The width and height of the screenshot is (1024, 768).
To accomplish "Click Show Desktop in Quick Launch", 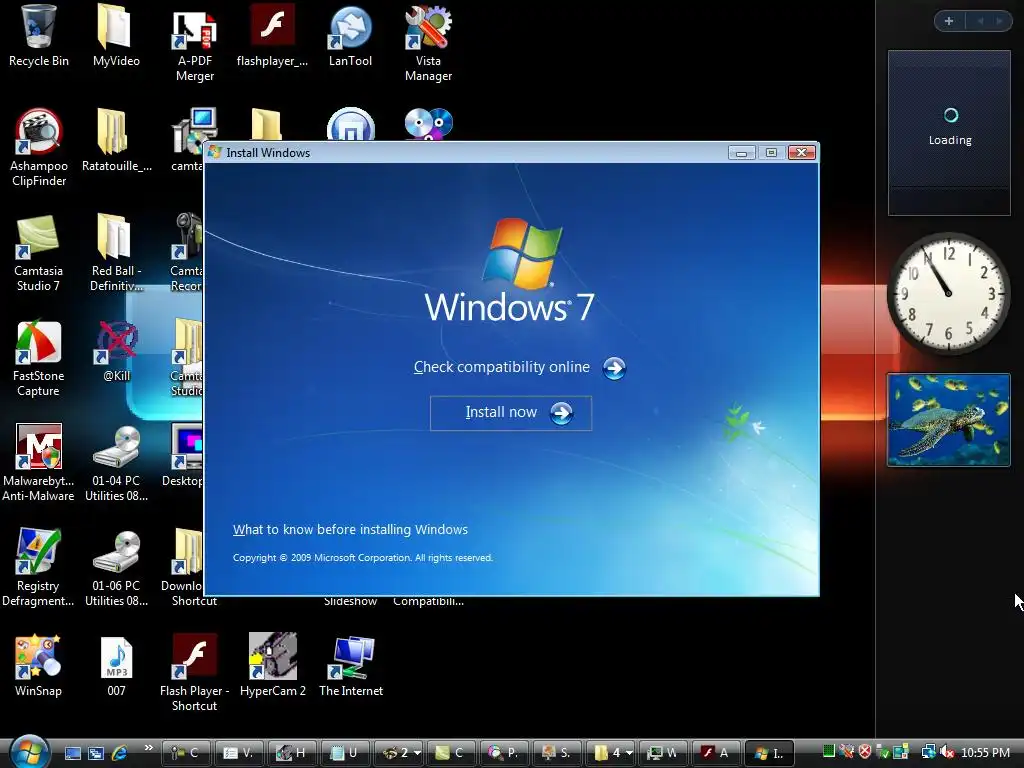I will 72,753.
